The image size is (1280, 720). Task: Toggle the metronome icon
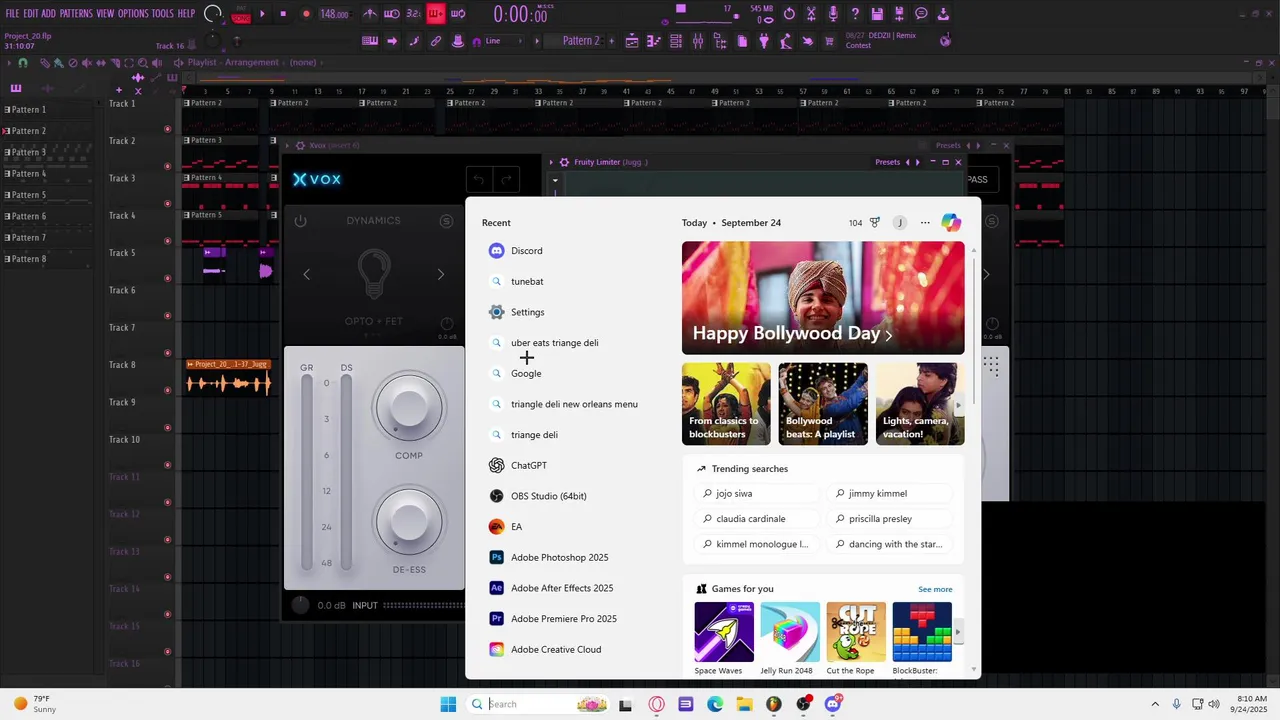click(370, 14)
